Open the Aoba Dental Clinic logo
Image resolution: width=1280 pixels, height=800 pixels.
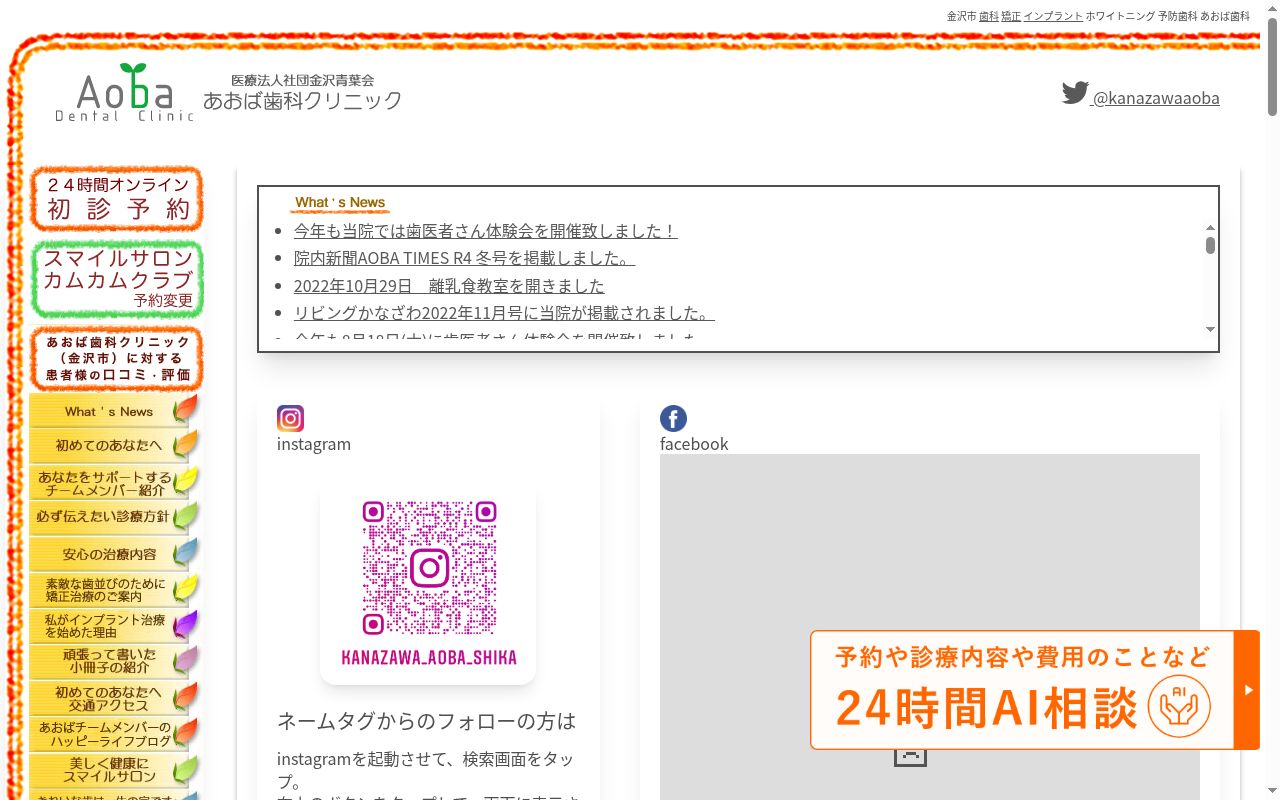coord(125,93)
